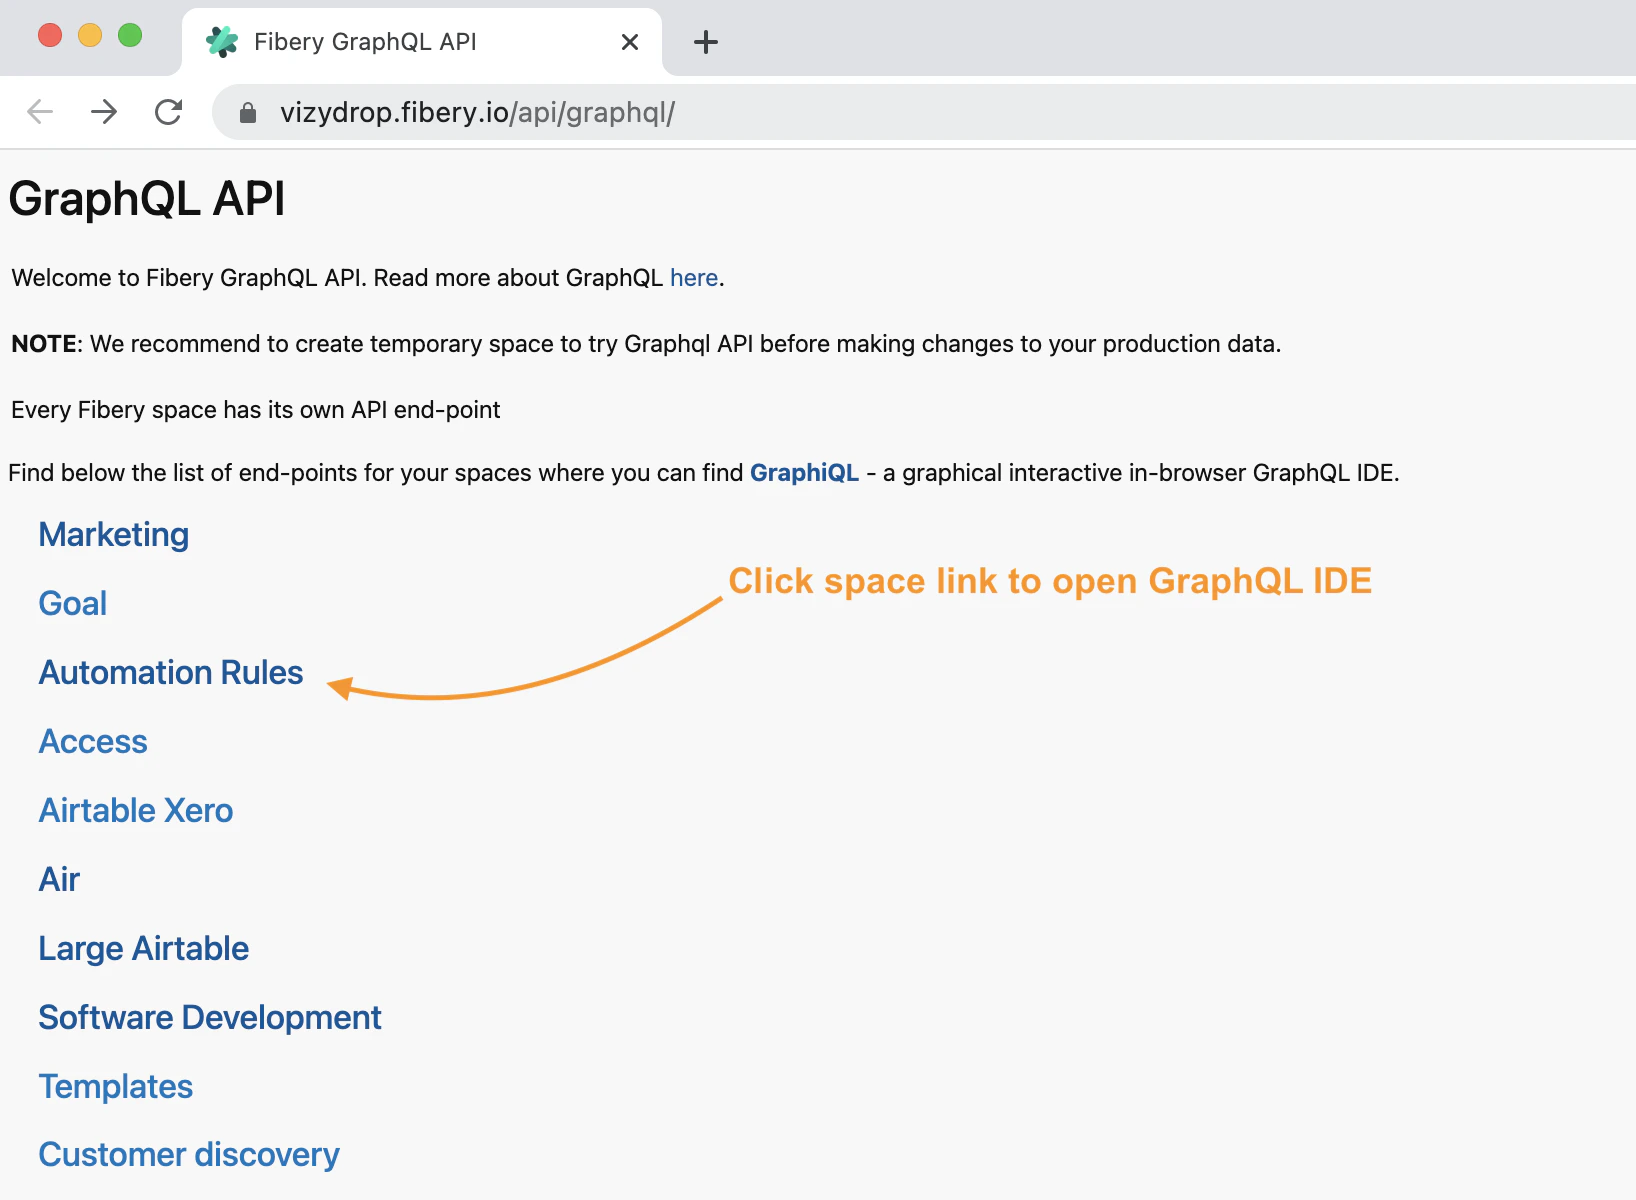The width and height of the screenshot is (1636, 1200).
Task: Select the Fibery GraphQL API tab
Action: pos(422,42)
